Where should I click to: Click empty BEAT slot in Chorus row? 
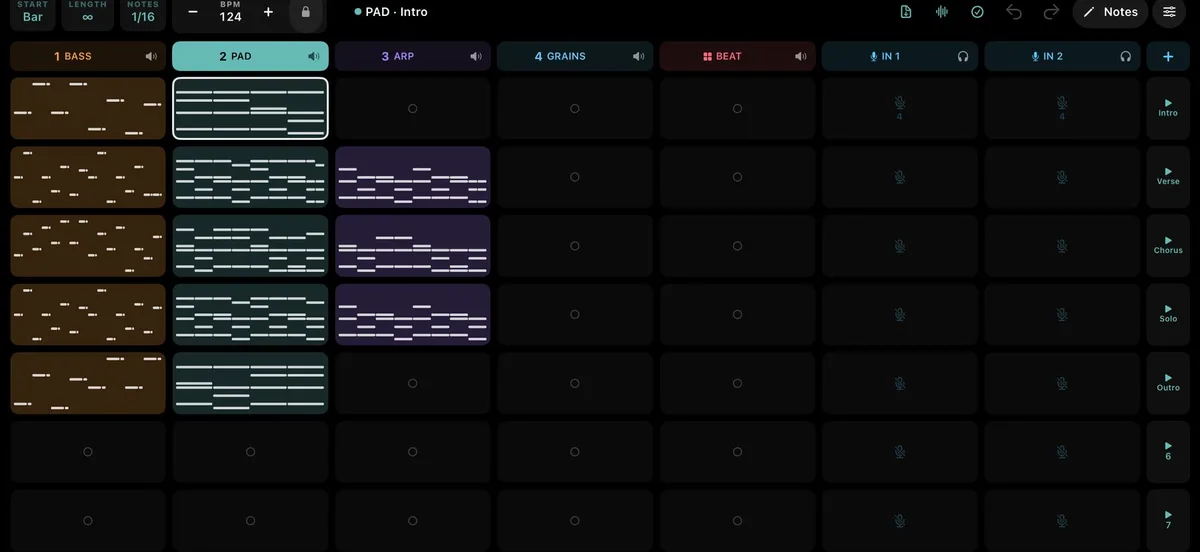[737, 245]
